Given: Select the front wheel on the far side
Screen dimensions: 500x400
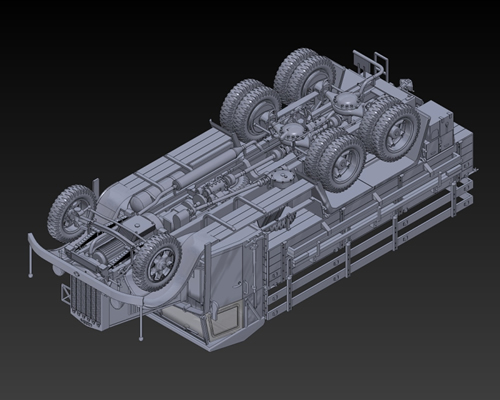Looking at the screenshot, I should coord(71,213).
